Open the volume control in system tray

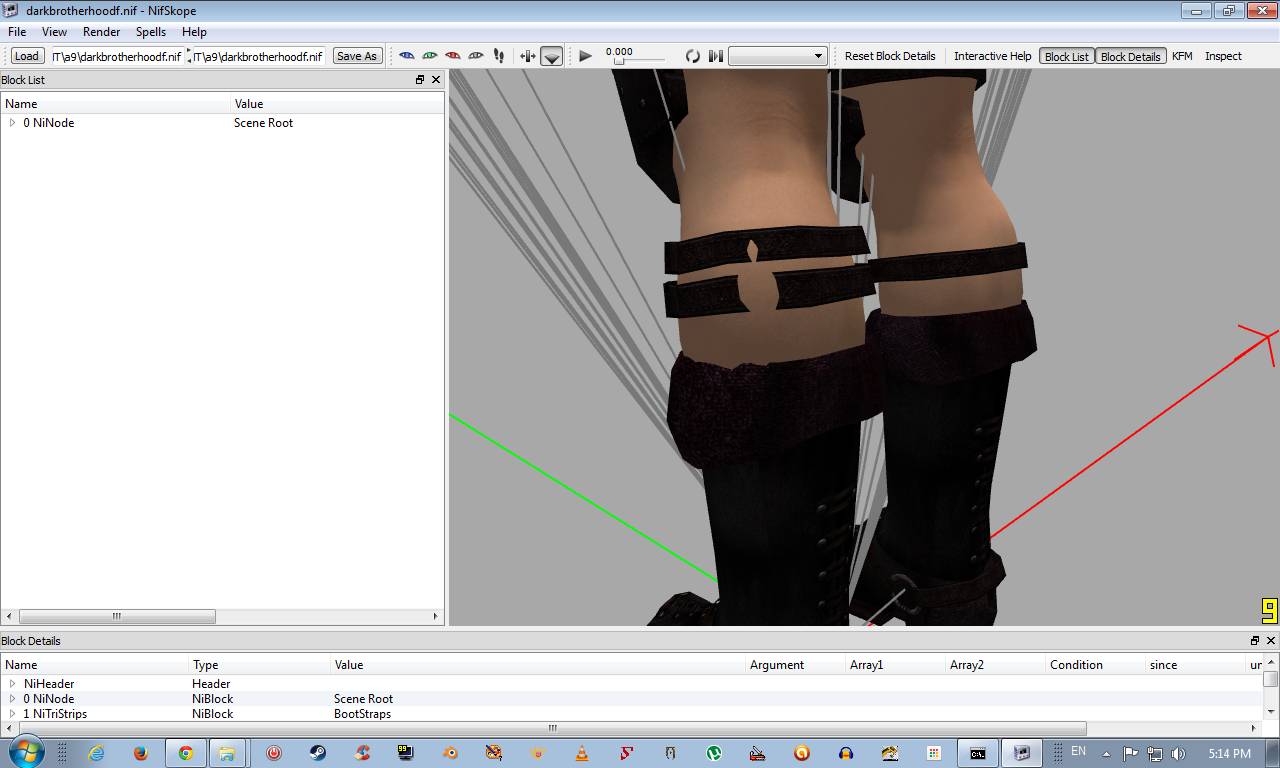(1178, 754)
